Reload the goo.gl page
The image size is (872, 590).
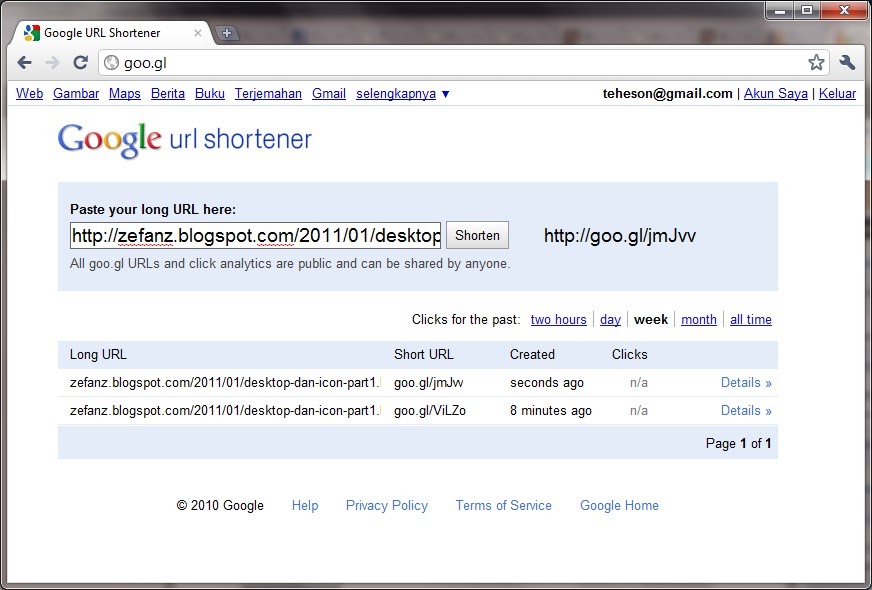[81, 63]
